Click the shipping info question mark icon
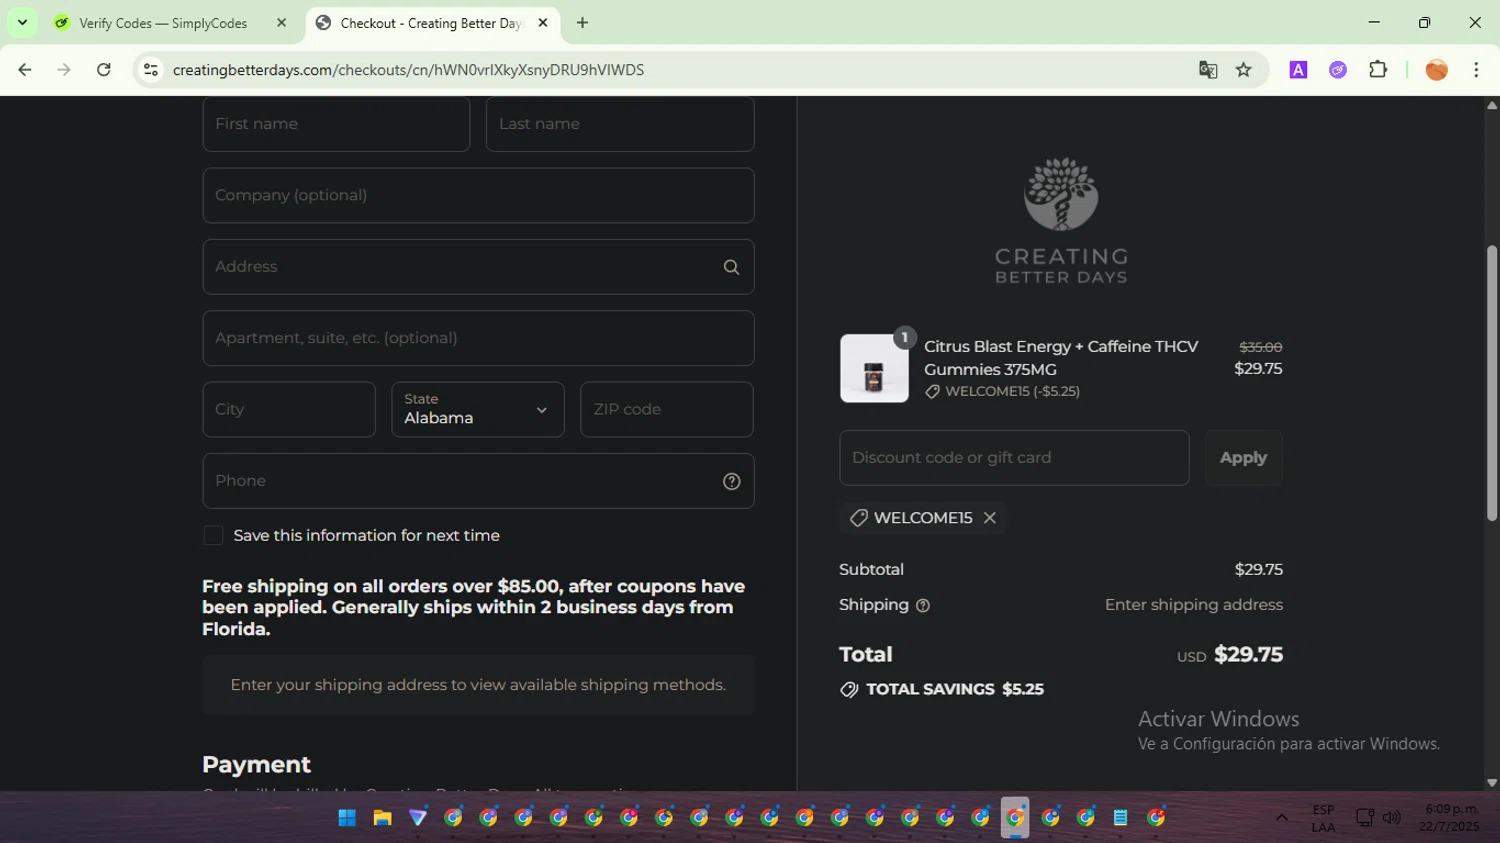 tap(923, 605)
